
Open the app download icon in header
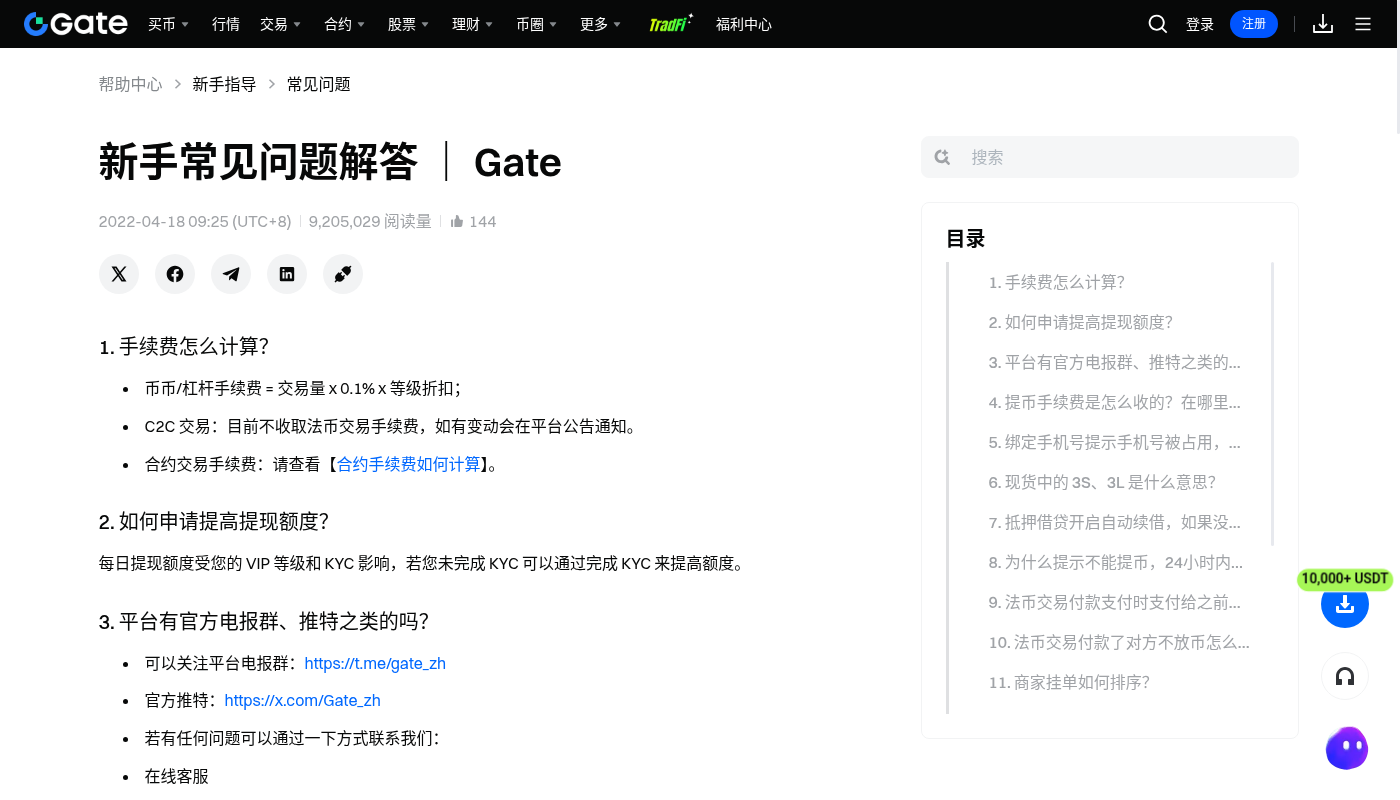tap(1323, 24)
